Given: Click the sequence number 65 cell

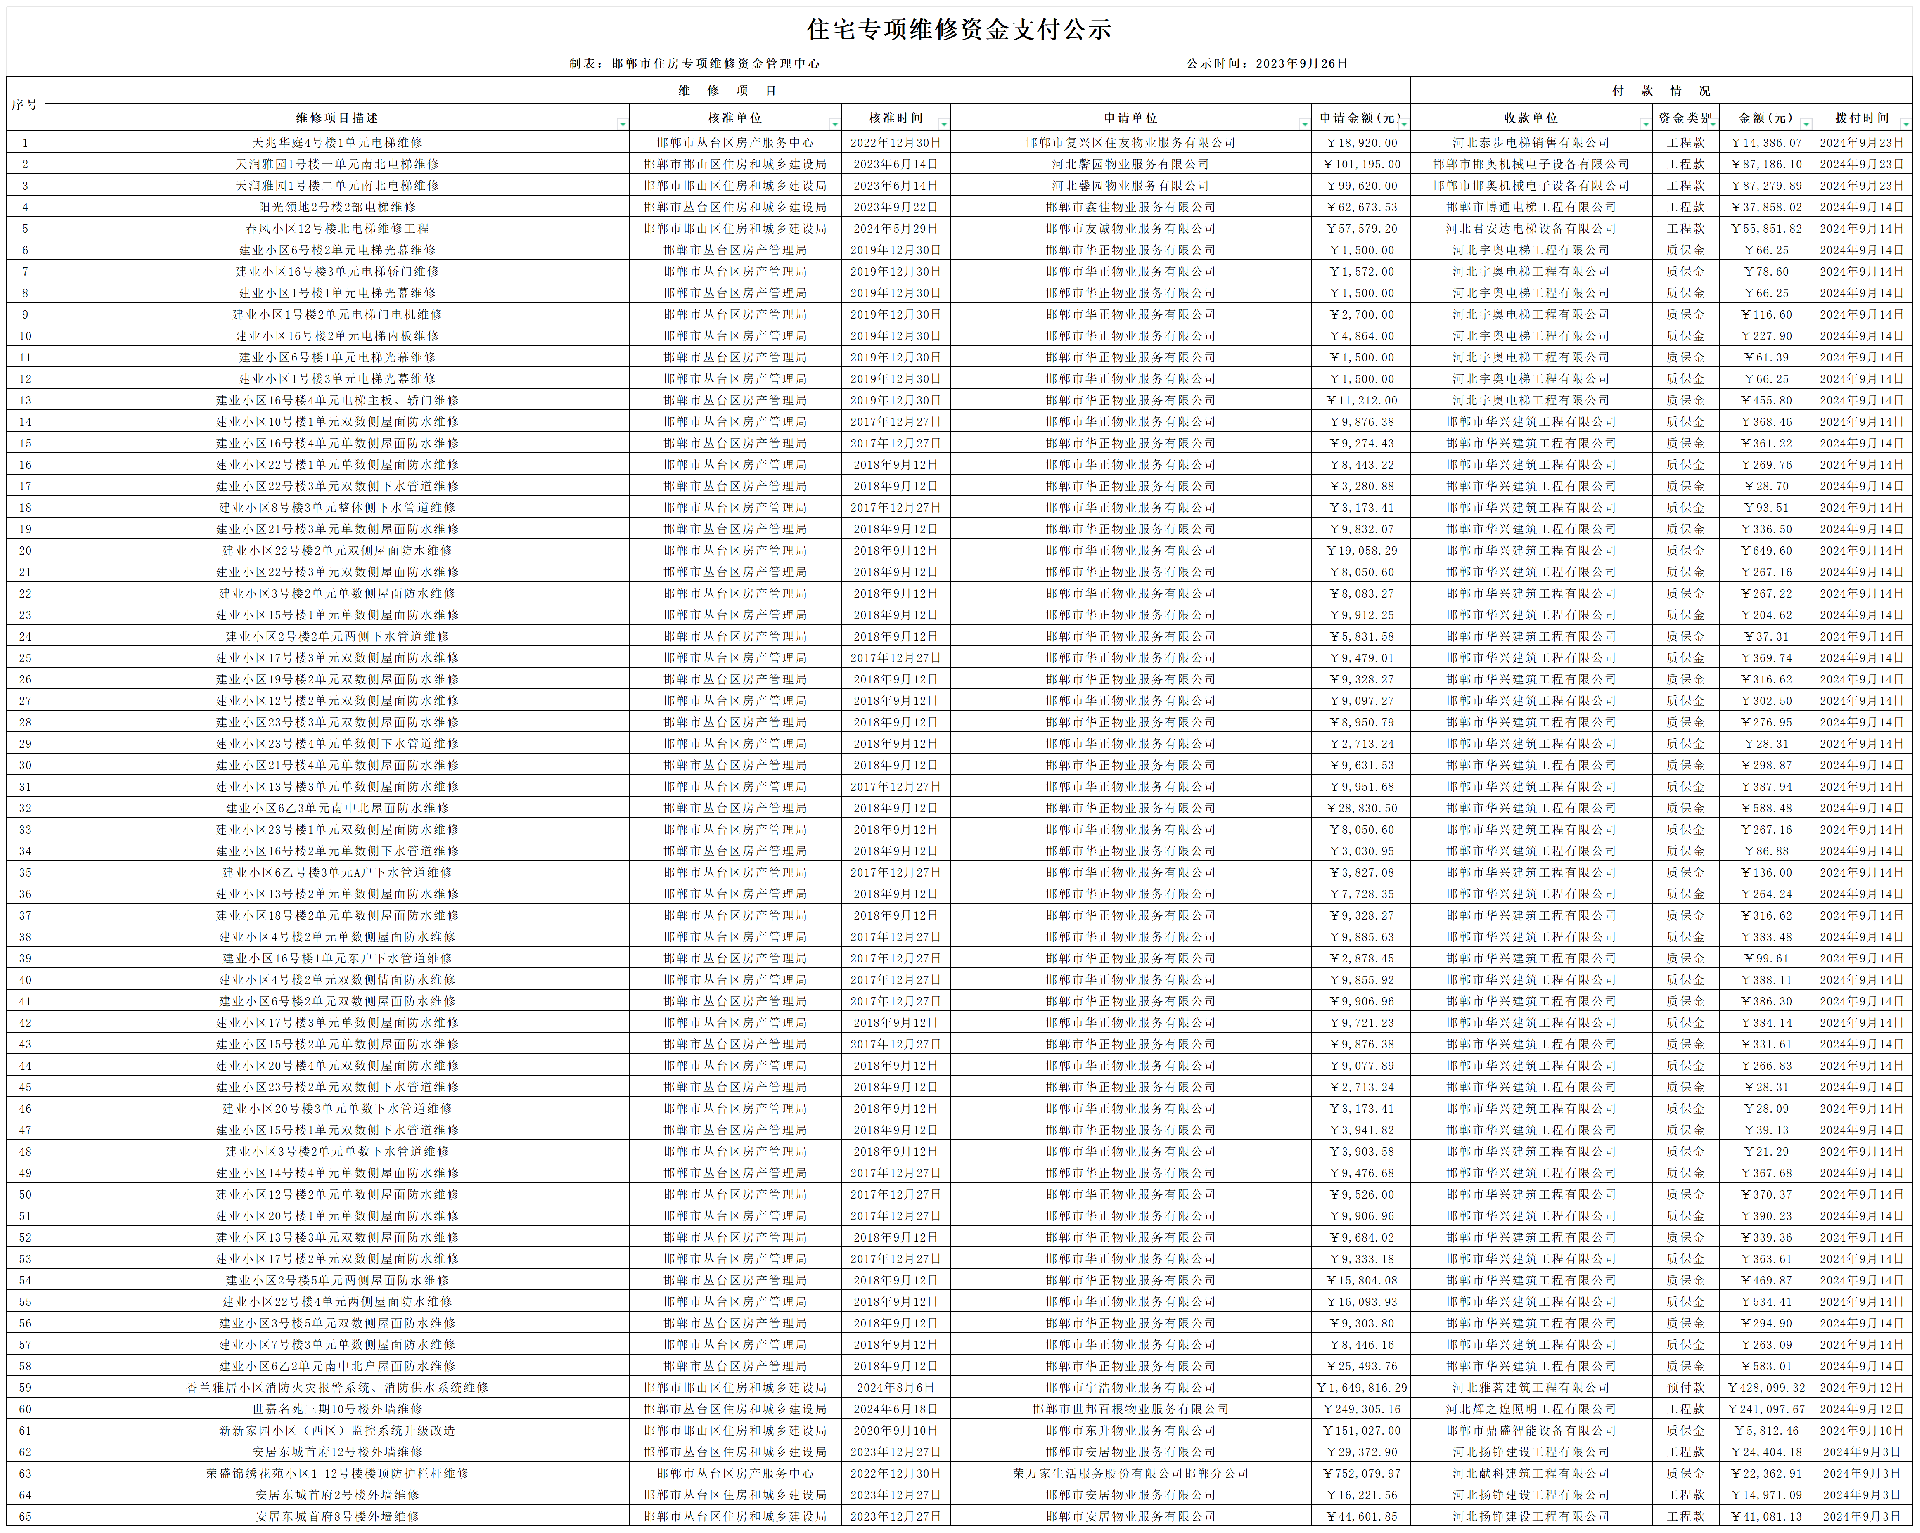Looking at the screenshot, I should [25, 1517].
